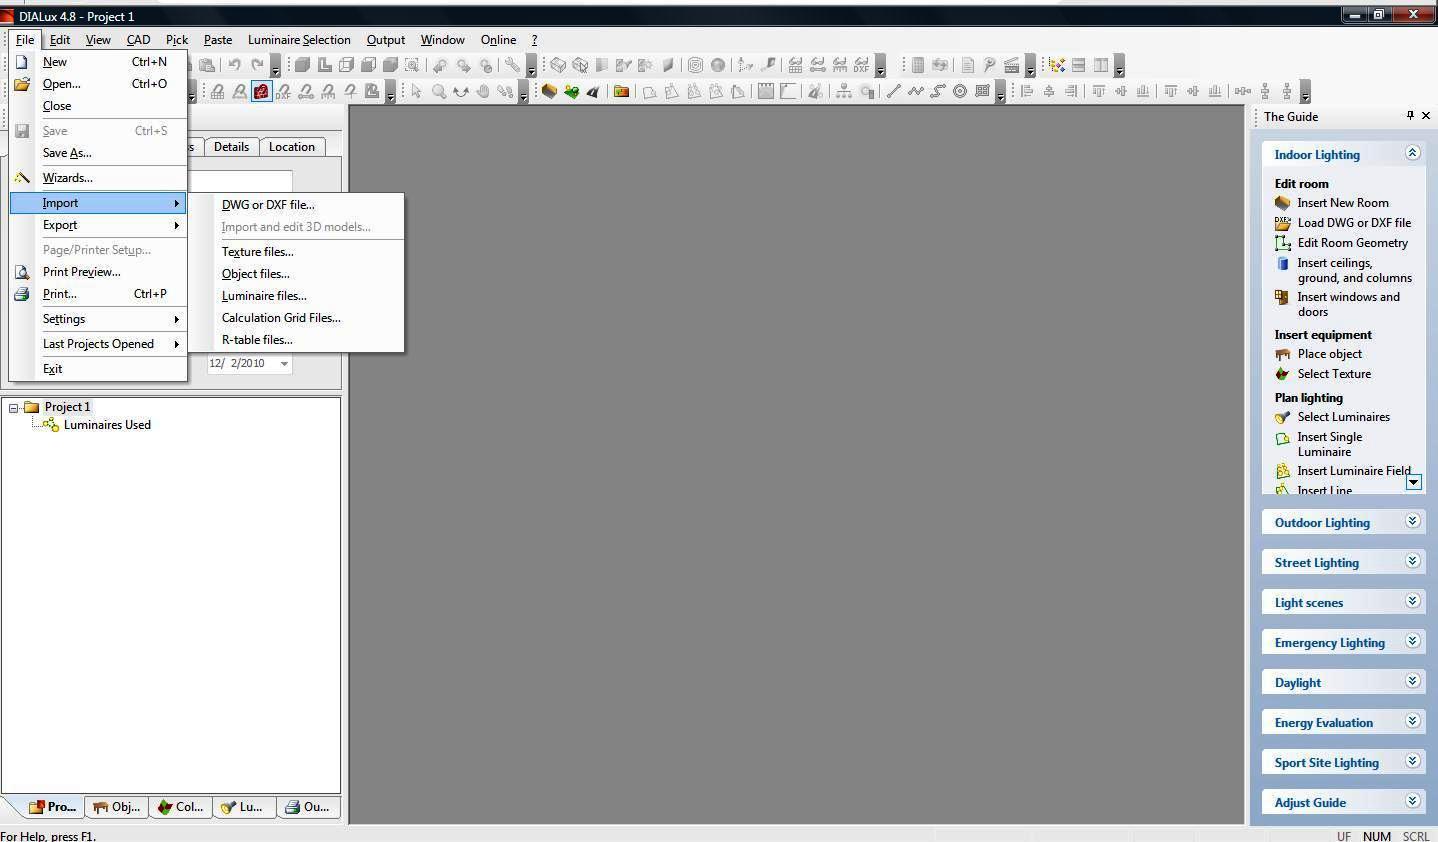Select Luminaires Used in project tree
Screen dimensions: 1438x842
(x=107, y=425)
